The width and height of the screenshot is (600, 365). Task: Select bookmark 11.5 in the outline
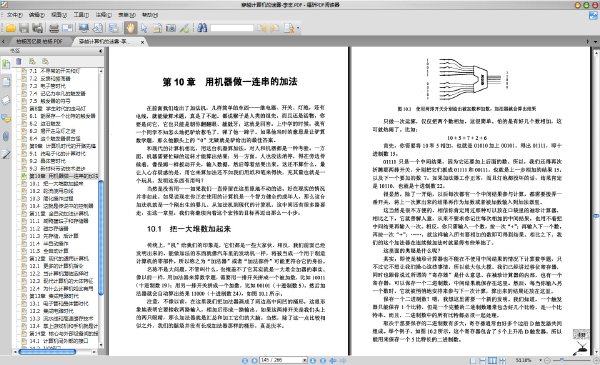tap(49, 251)
